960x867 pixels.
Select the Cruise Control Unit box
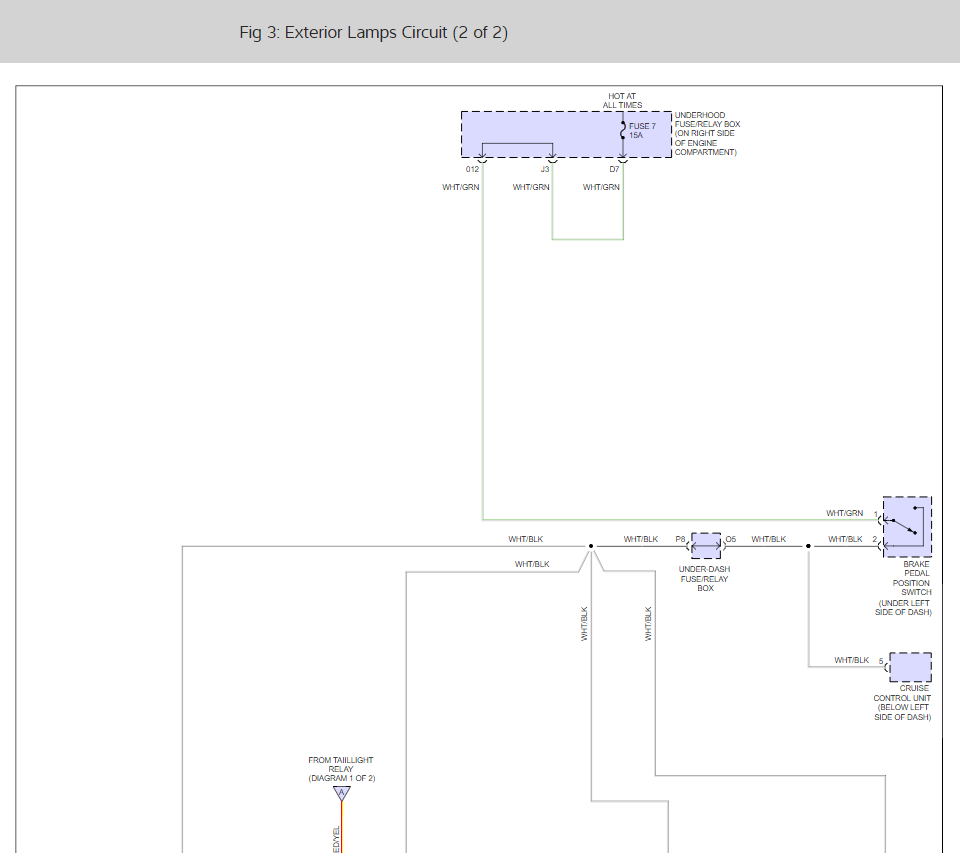point(910,667)
